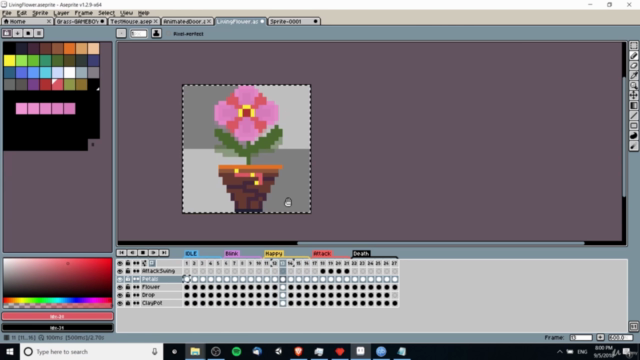Image resolution: width=640 pixels, height=360 pixels.
Task: Toggle continuous cels on AttackSwing layer
Action: pyautogui.click(x=136, y=271)
